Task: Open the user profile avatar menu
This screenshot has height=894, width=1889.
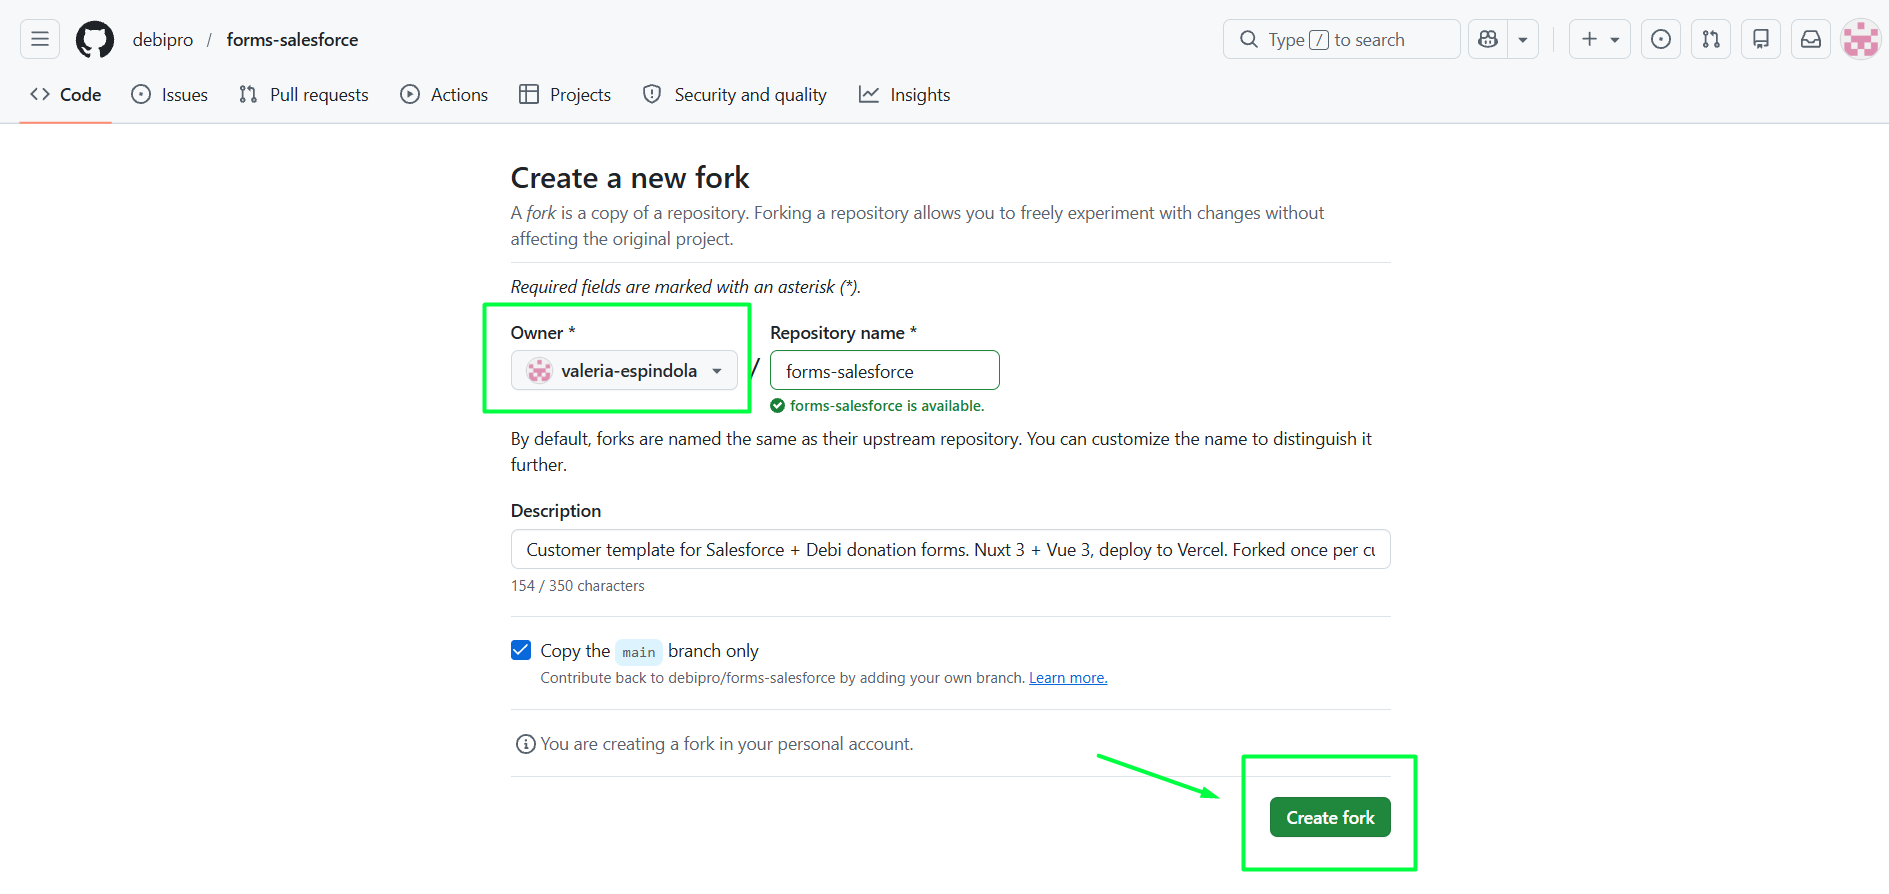Action: (x=1861, y=39)
